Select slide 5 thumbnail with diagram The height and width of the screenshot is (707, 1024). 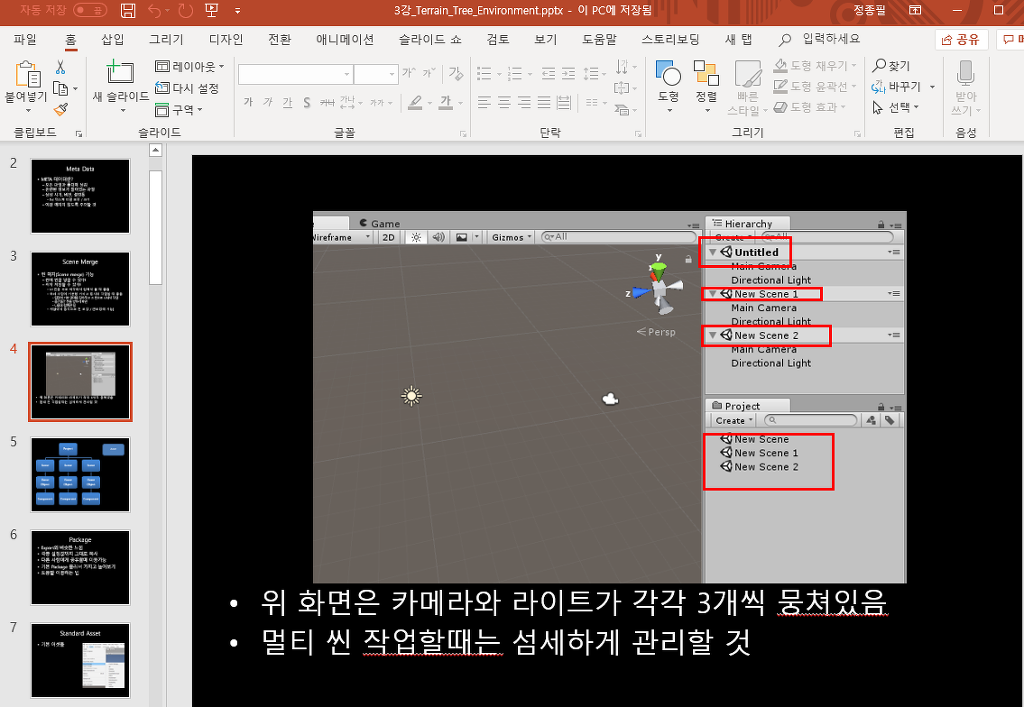click(80, 475)
